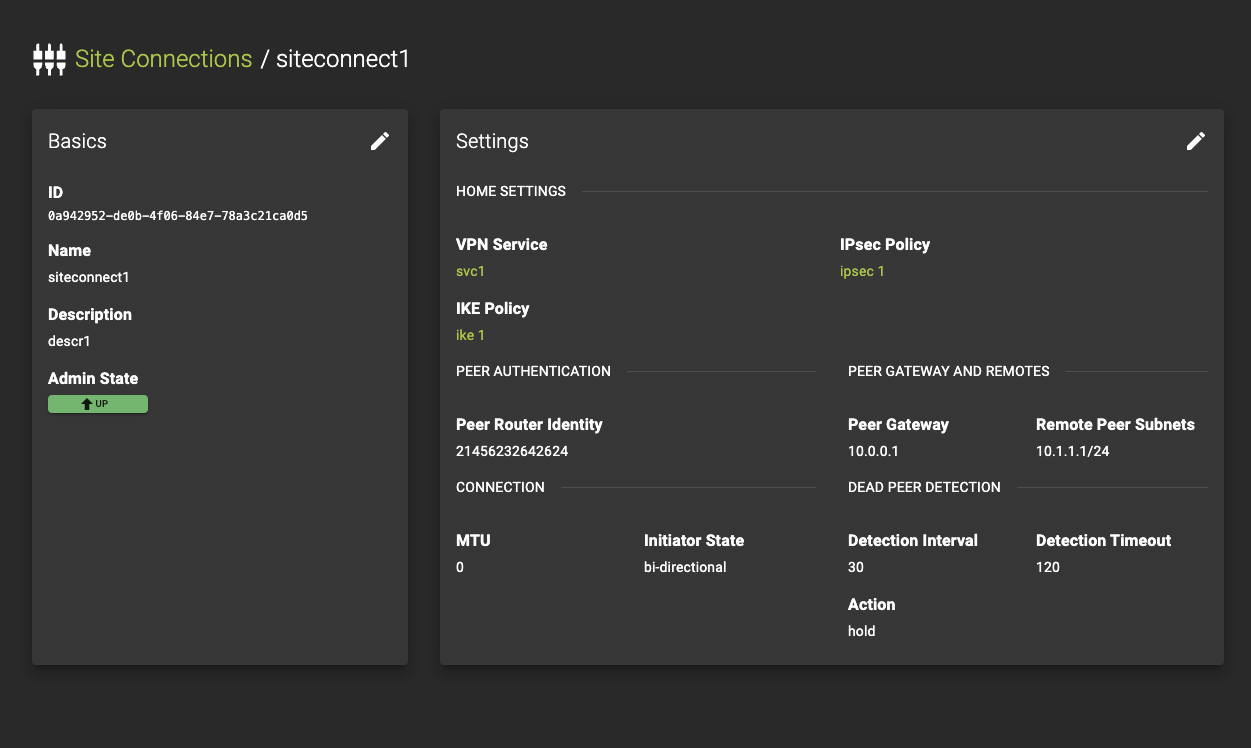Screen dimensions: 1251x748
Task: Click the initiator state value bi-directional
Action: tap(685, 567)
